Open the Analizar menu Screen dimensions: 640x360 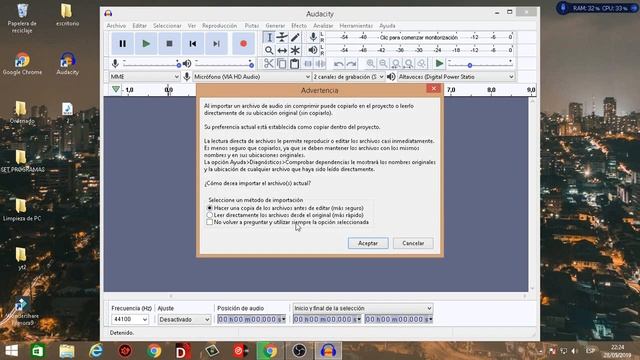click(323, 26)
